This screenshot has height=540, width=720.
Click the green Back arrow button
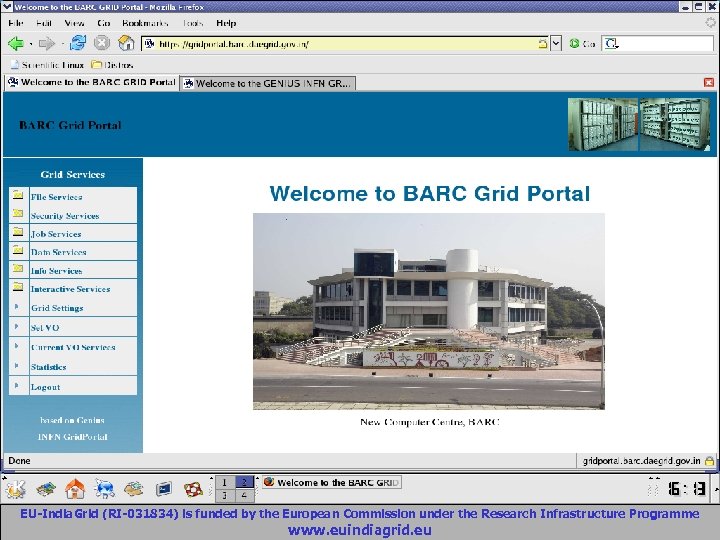[16, 44]
